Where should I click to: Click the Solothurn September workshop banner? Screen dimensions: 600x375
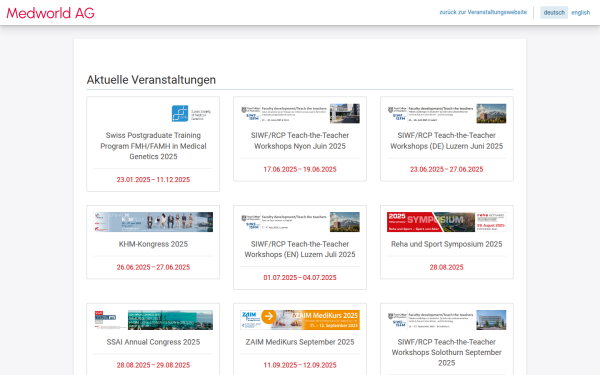click(447, 320)
